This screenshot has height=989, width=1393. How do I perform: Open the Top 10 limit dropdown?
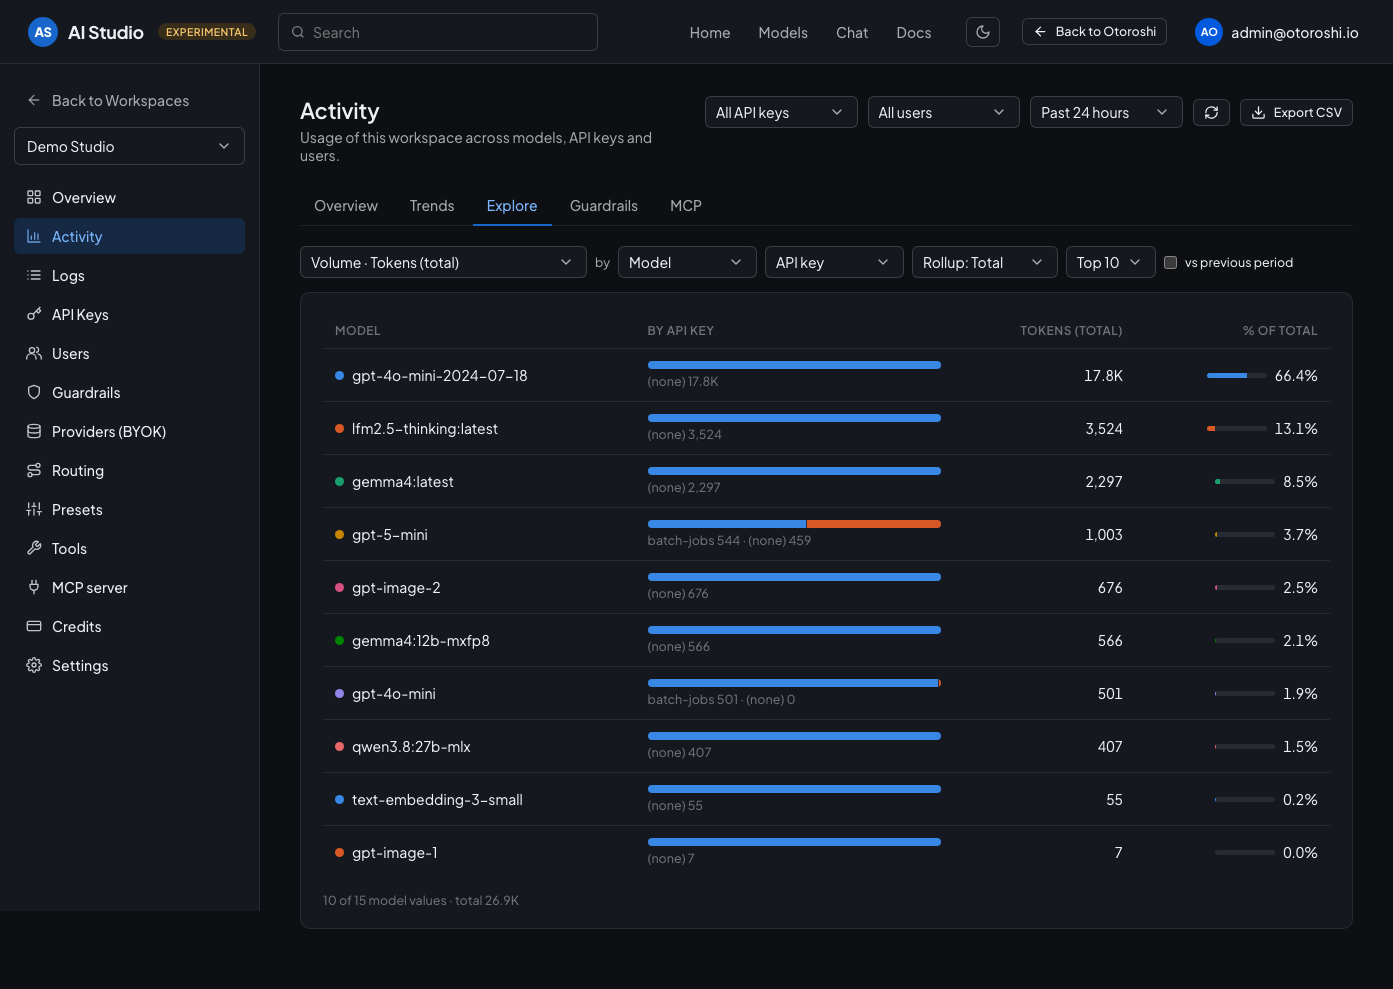click(x=1111, y=262)
